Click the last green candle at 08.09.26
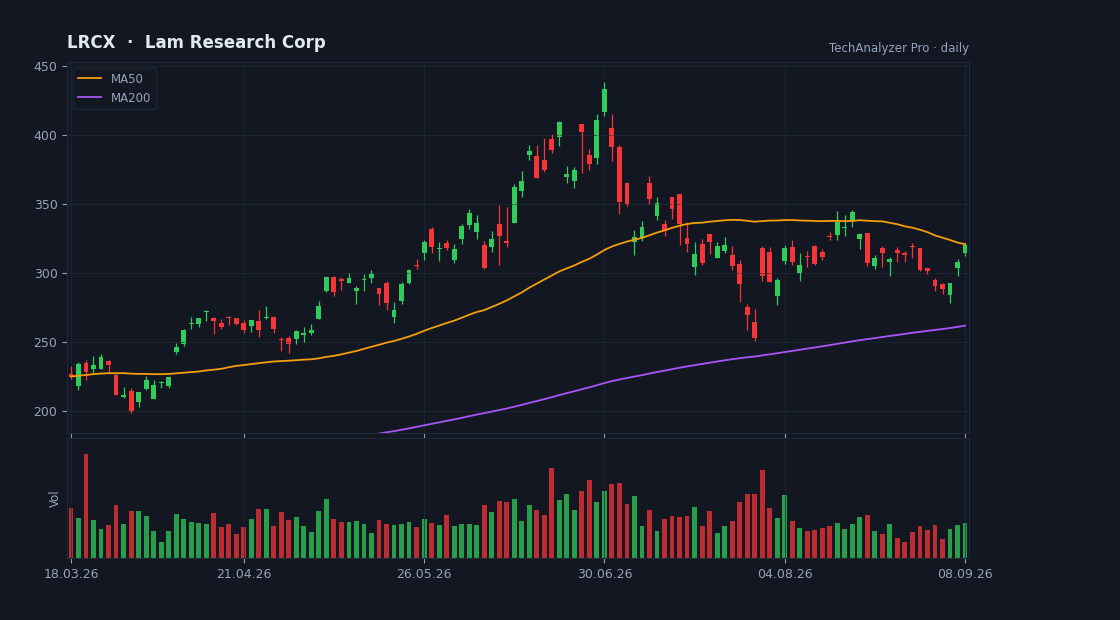Viewport: 1120px width, 620px height. pyautogui.click(x=965, y=249)
